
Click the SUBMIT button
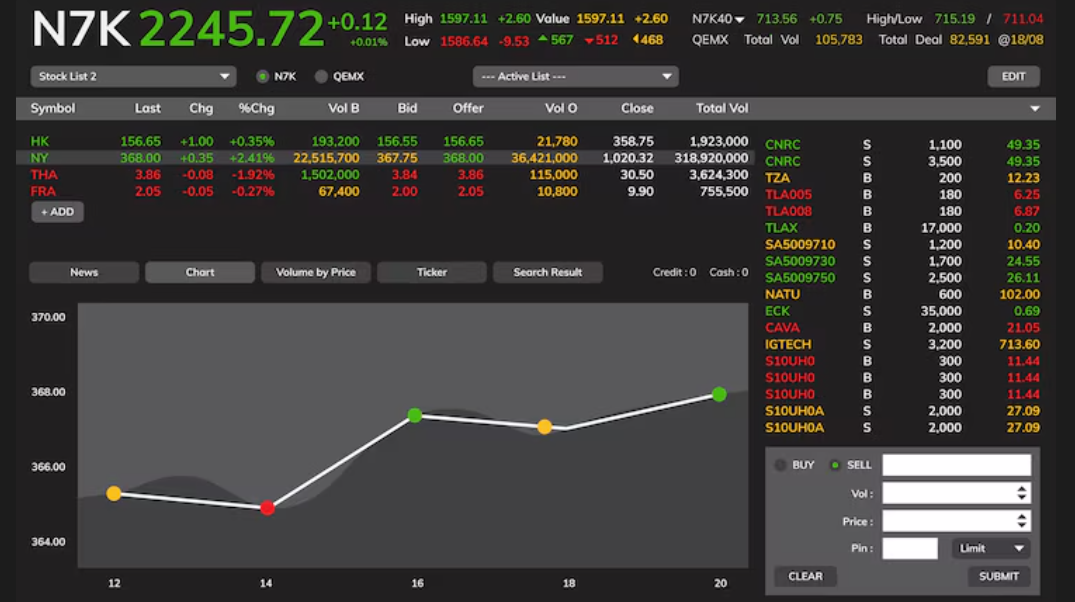pos(999,577)
